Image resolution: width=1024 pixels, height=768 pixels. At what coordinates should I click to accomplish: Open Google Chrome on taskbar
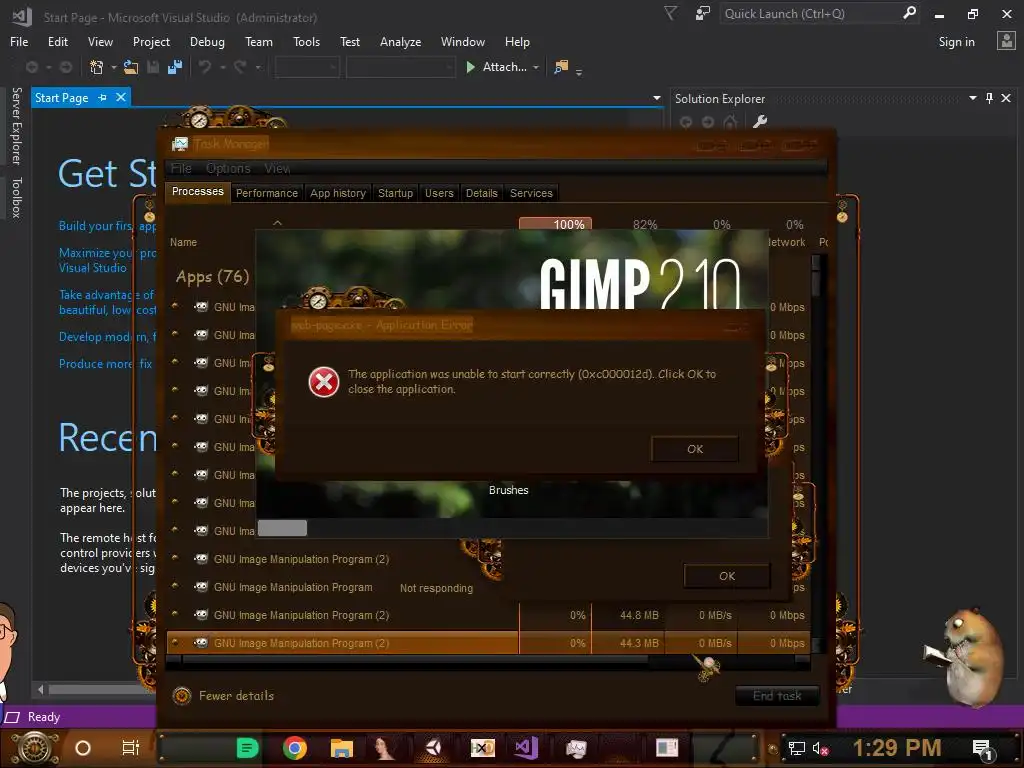[x=295, y=748]
